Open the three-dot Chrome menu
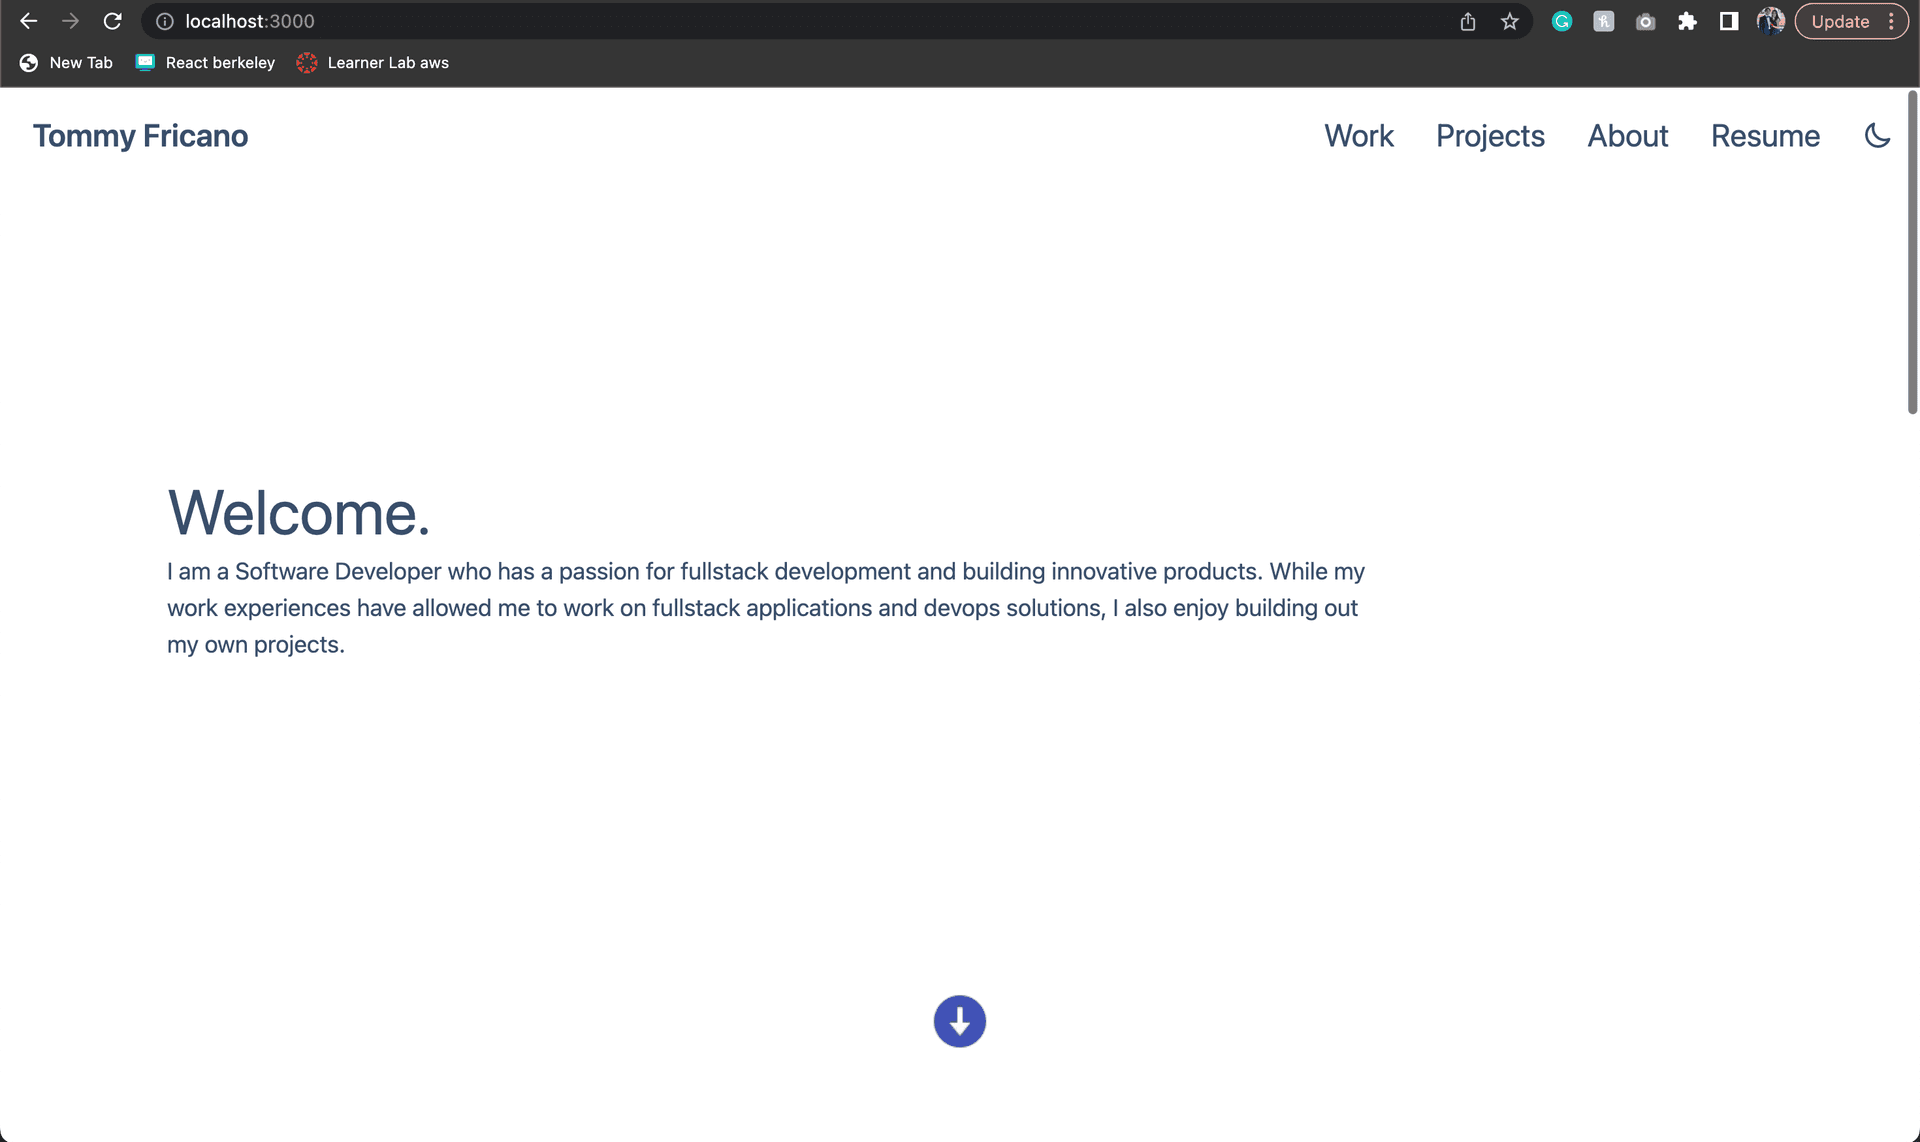Screen dimensions: 1920x1142 (x=1892, y=21)
